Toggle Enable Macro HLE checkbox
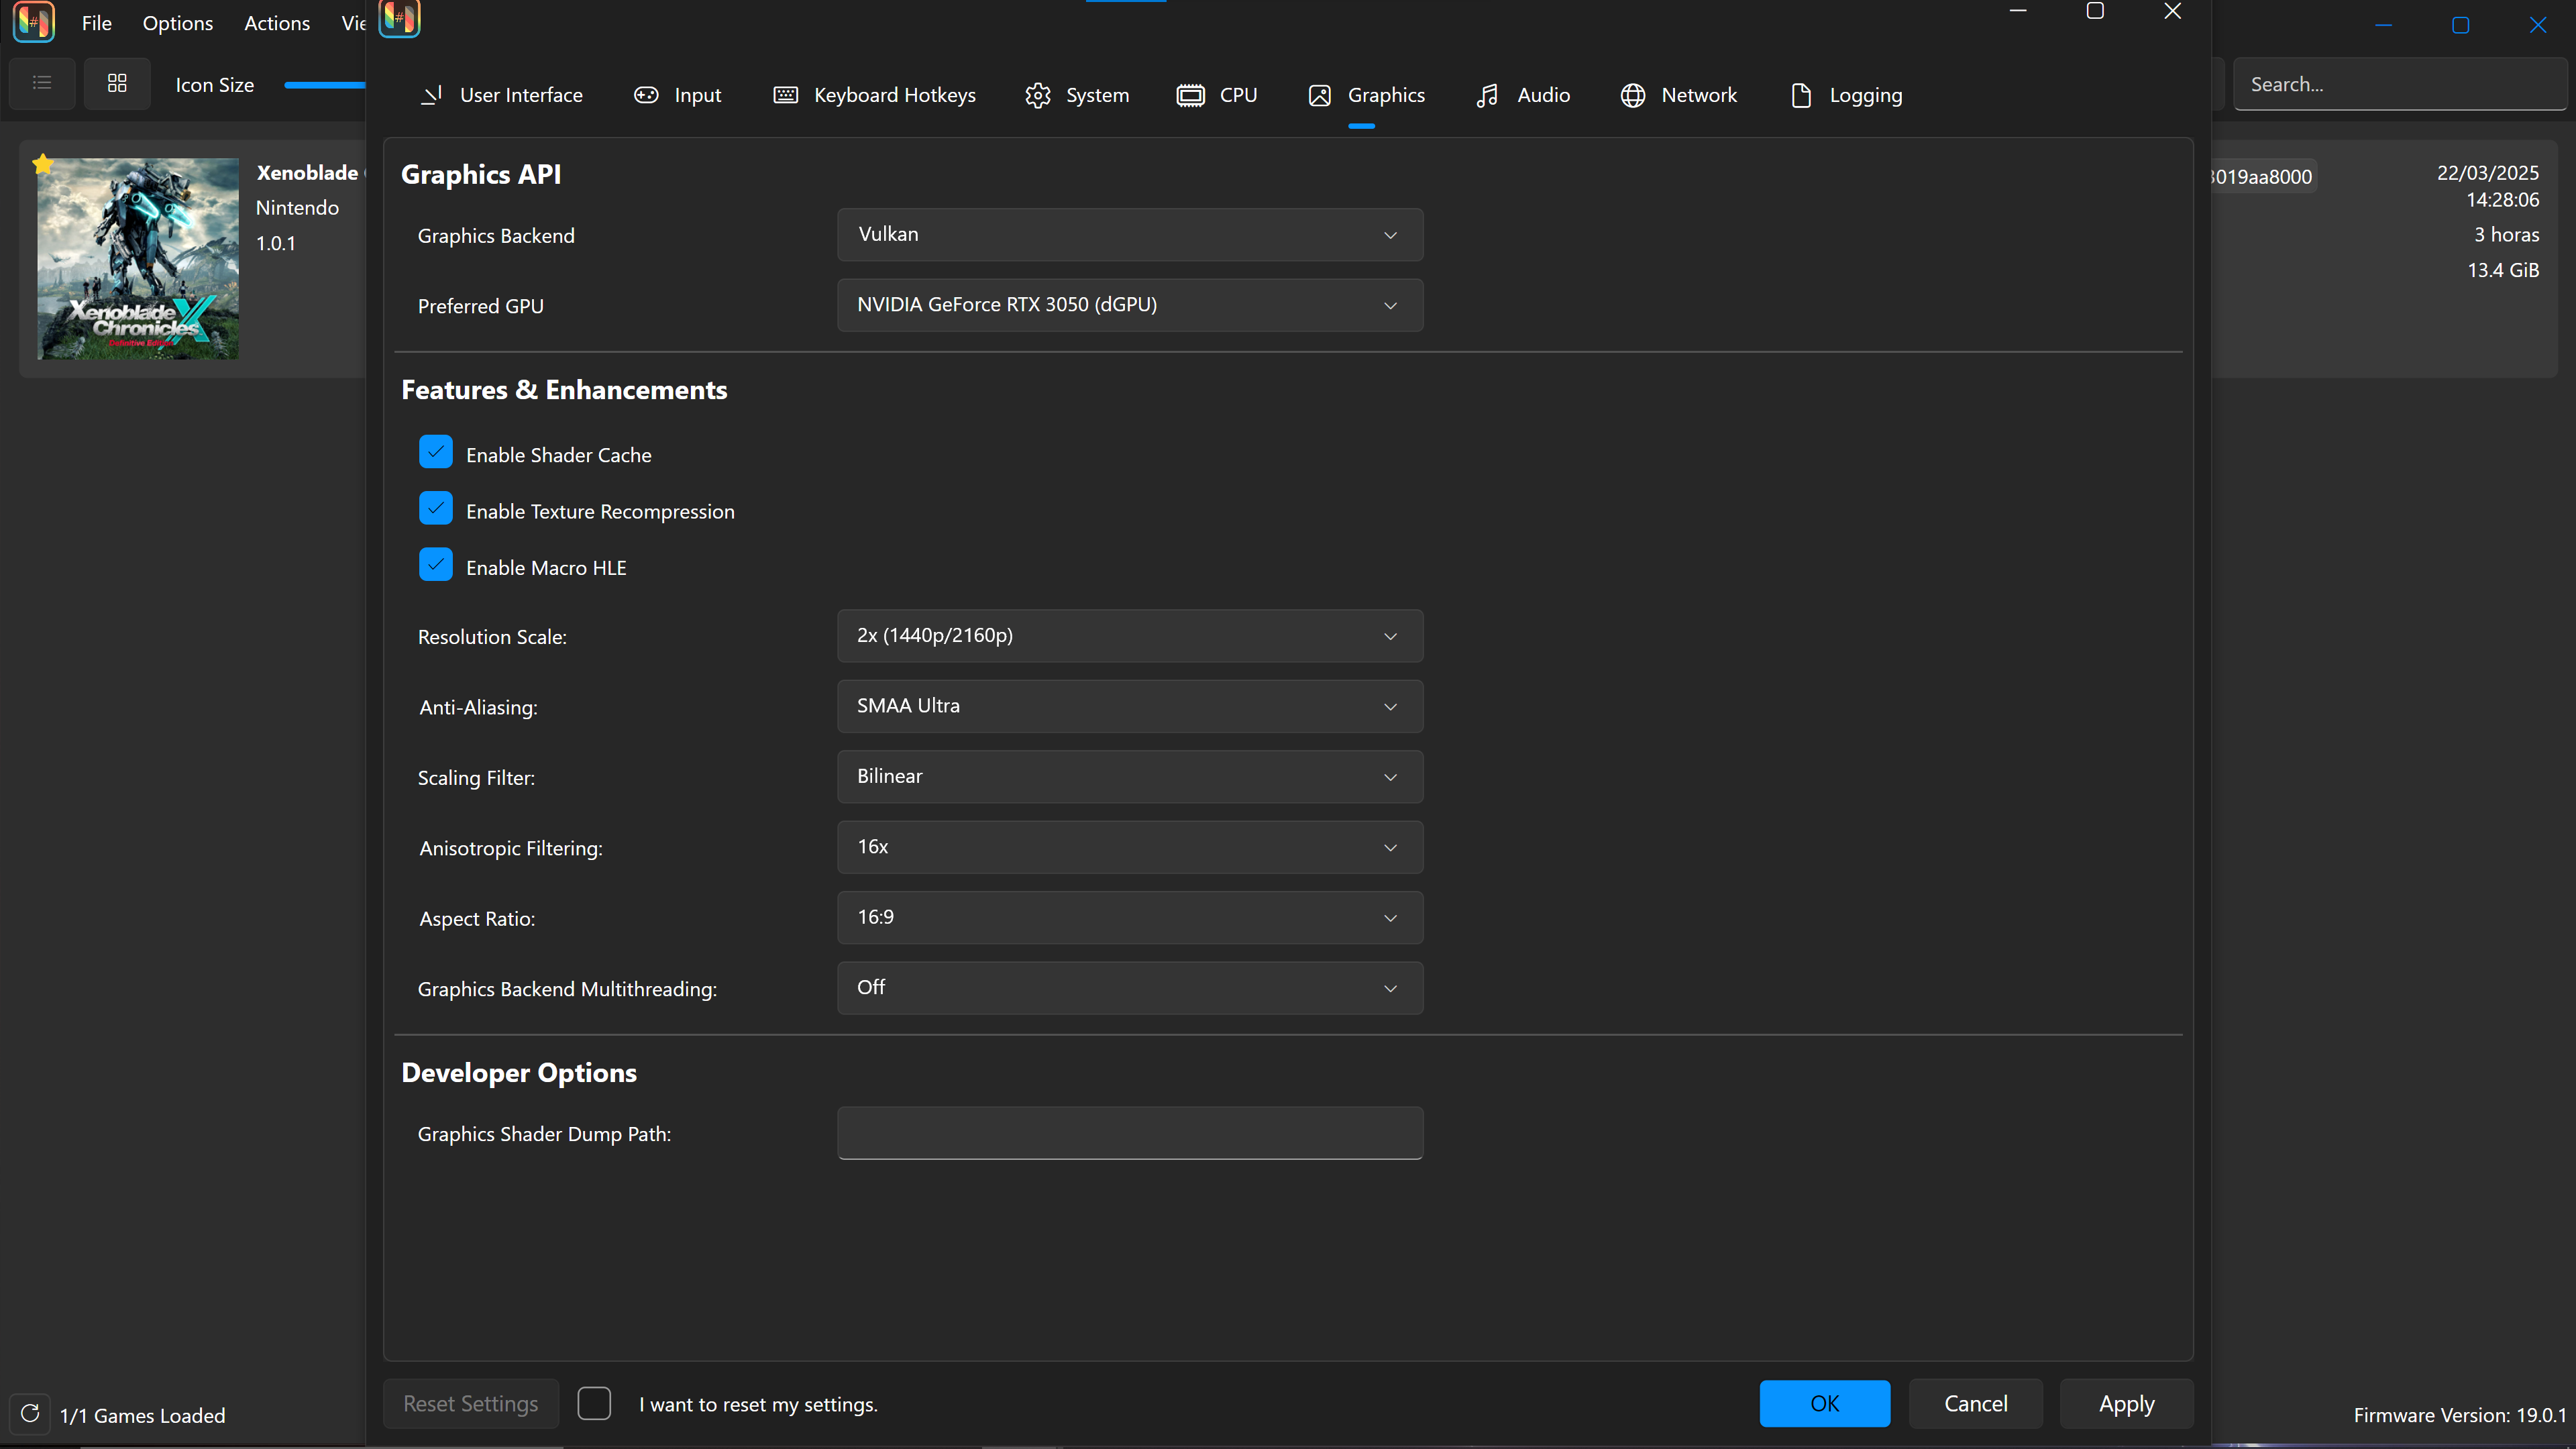The image size is (2576, 1449). coord(436,565)
